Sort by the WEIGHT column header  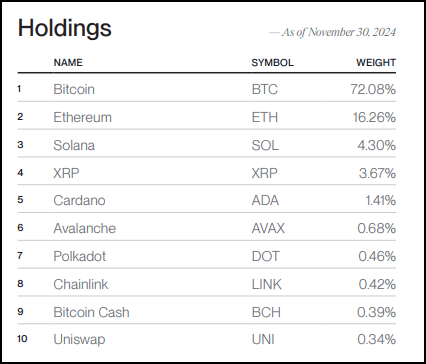pyautogui.click(x=376, y=63)
